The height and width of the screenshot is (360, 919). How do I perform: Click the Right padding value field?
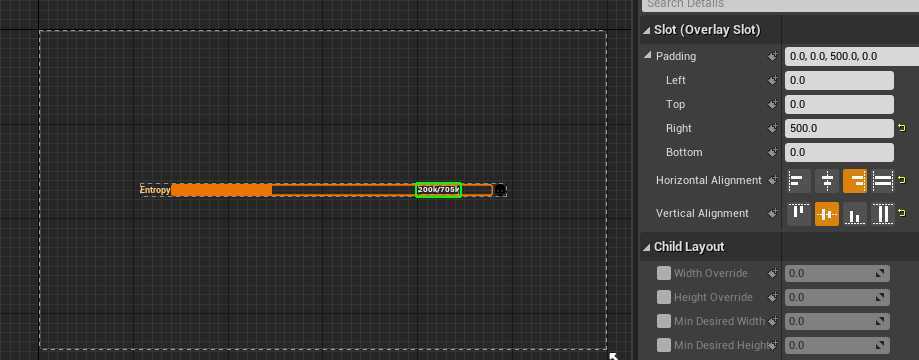(x=839, y=128)
